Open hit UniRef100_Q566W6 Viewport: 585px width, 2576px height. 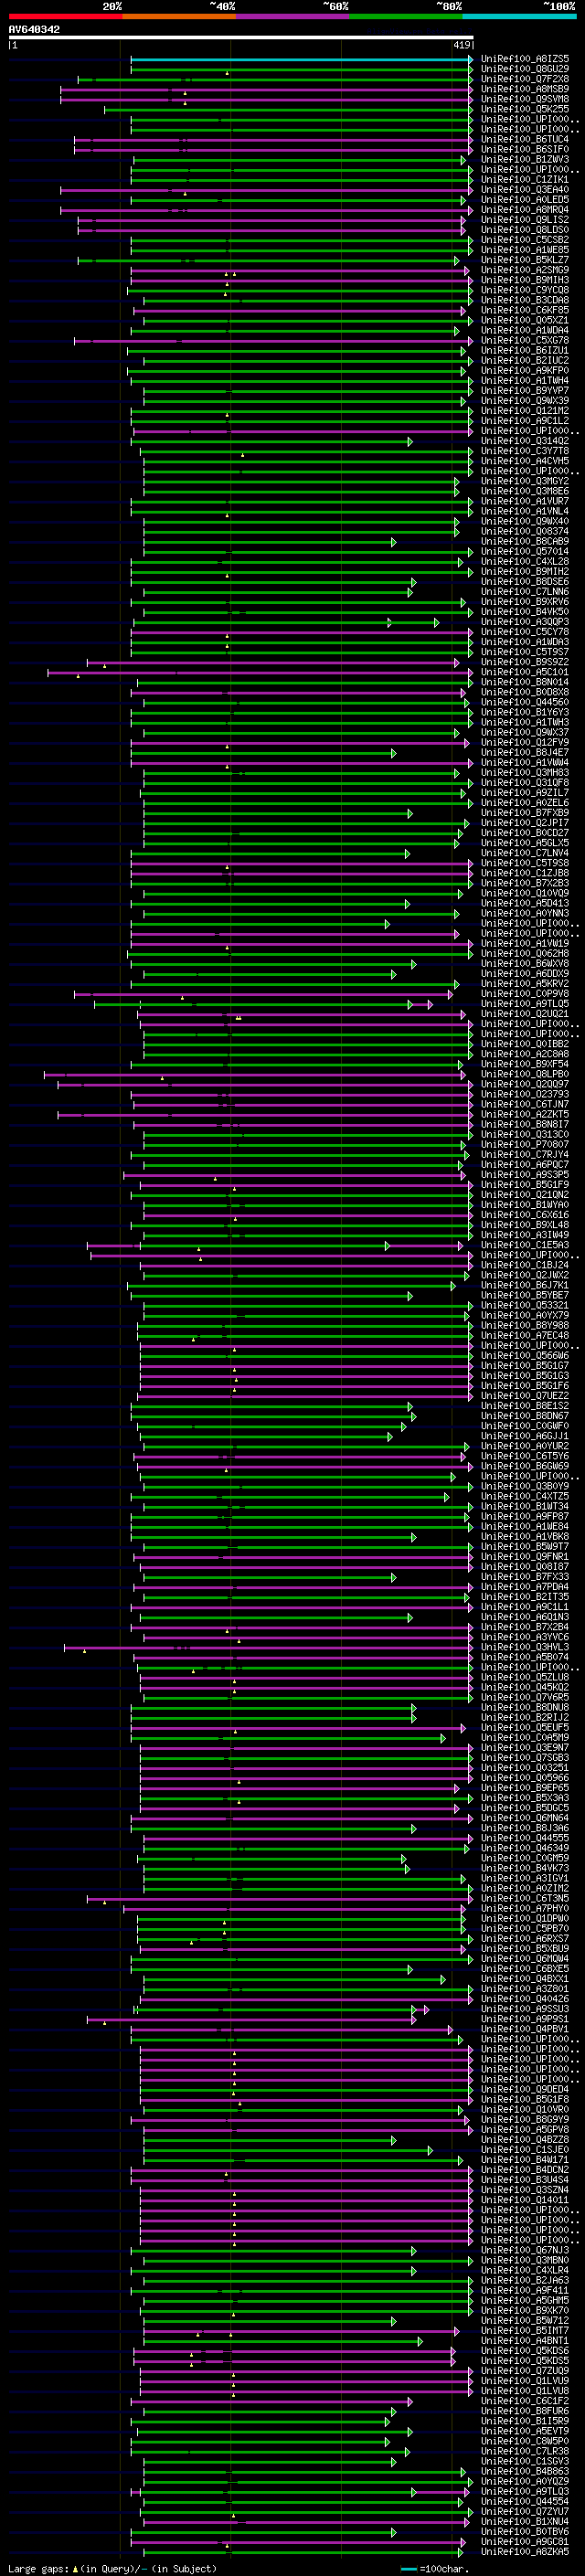pyautogui.click(x=525, y=1356)
